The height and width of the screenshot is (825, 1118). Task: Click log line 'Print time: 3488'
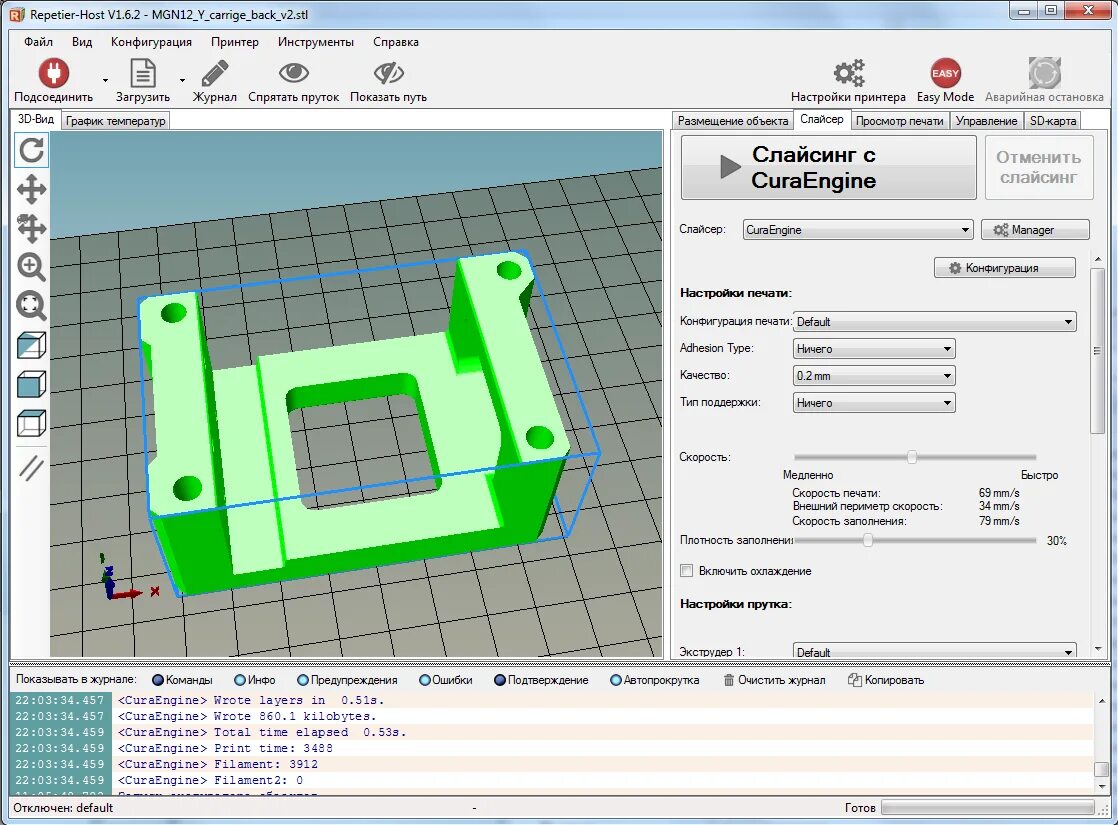point(273,748)
